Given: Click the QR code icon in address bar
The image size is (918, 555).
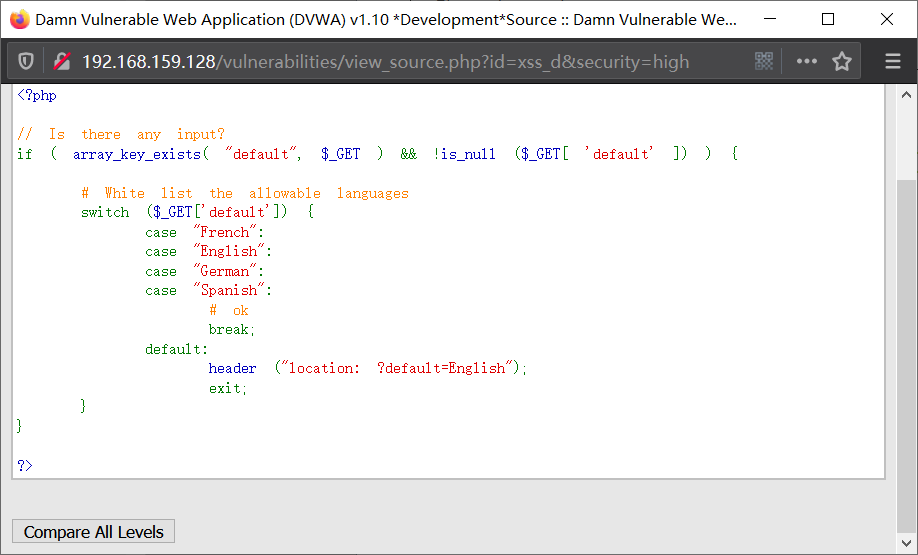Looking at the screenshot, I should 763,61.
